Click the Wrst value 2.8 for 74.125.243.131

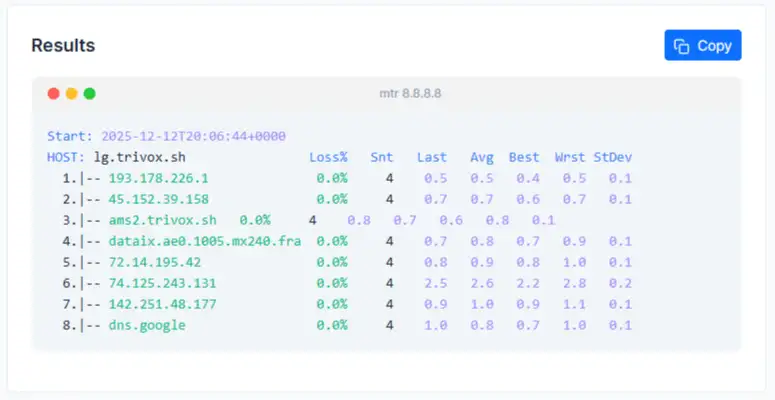click(x=574, y=283)
